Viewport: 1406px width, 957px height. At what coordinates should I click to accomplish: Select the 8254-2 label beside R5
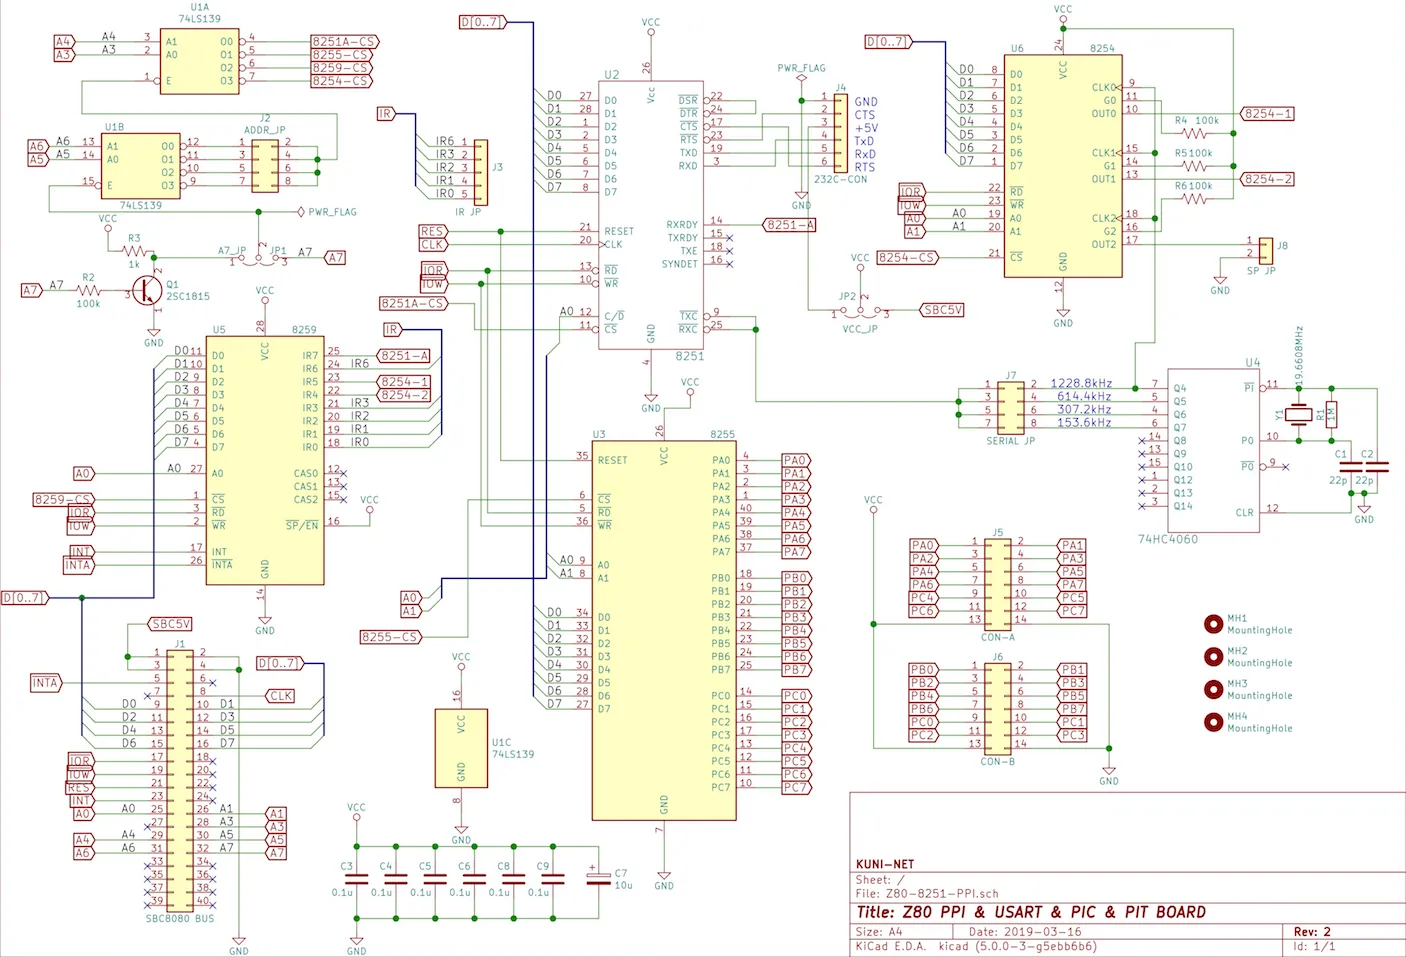[x=1268, y=179]
